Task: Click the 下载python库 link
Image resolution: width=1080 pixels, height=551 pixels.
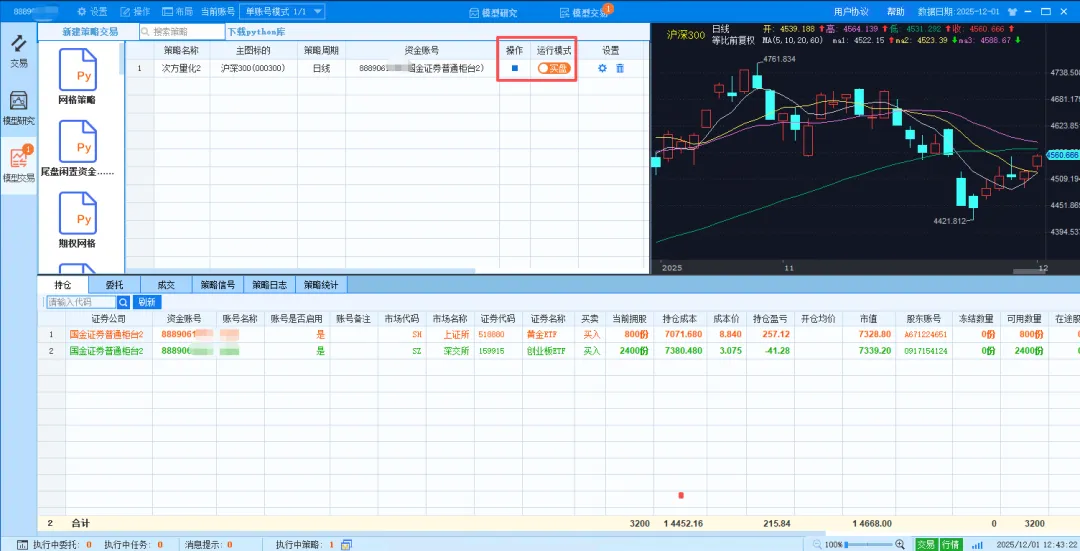Action: pos(257,32)
